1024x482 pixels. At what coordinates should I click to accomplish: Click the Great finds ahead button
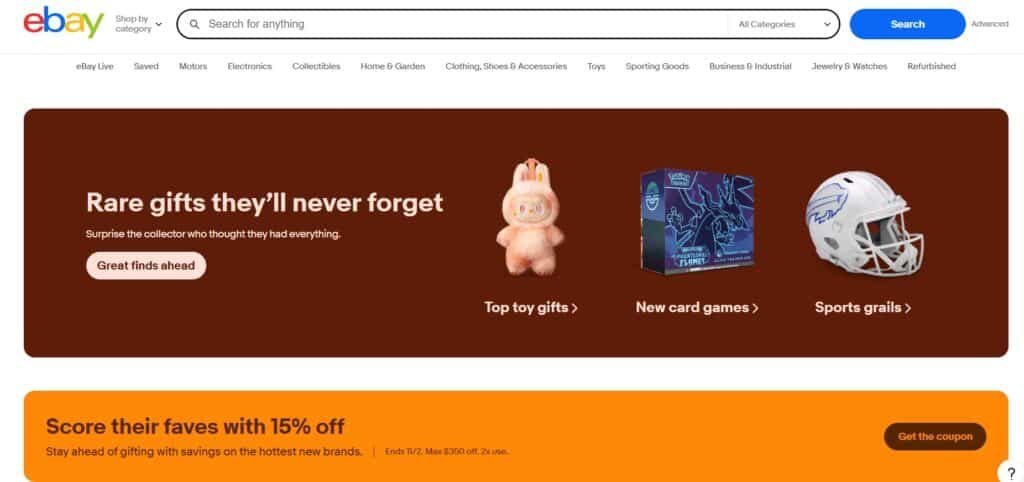[x=146, y=266]
